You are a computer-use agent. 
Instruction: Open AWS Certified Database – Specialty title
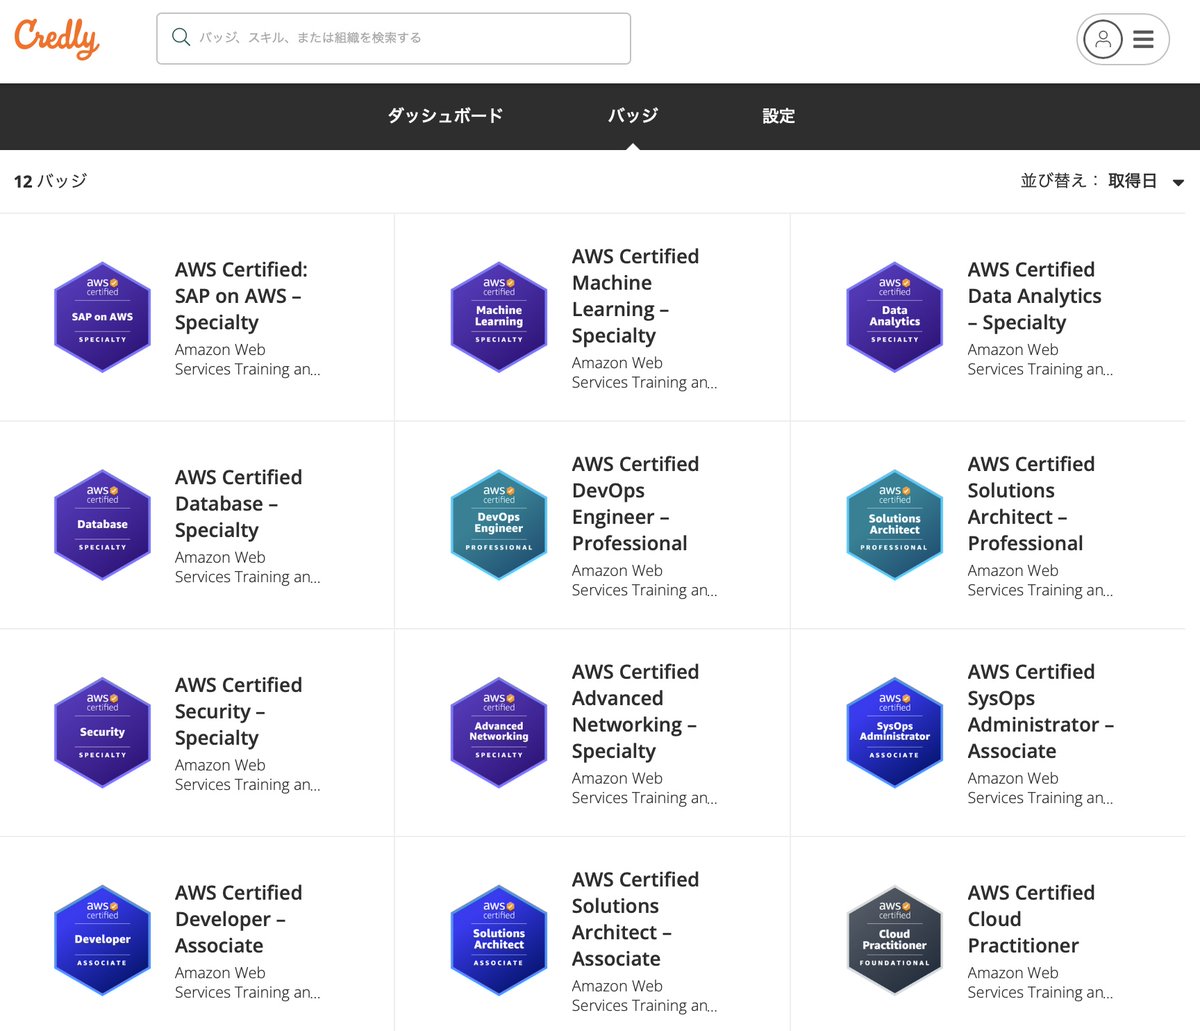pyautogui.click(x=239, y=504)
